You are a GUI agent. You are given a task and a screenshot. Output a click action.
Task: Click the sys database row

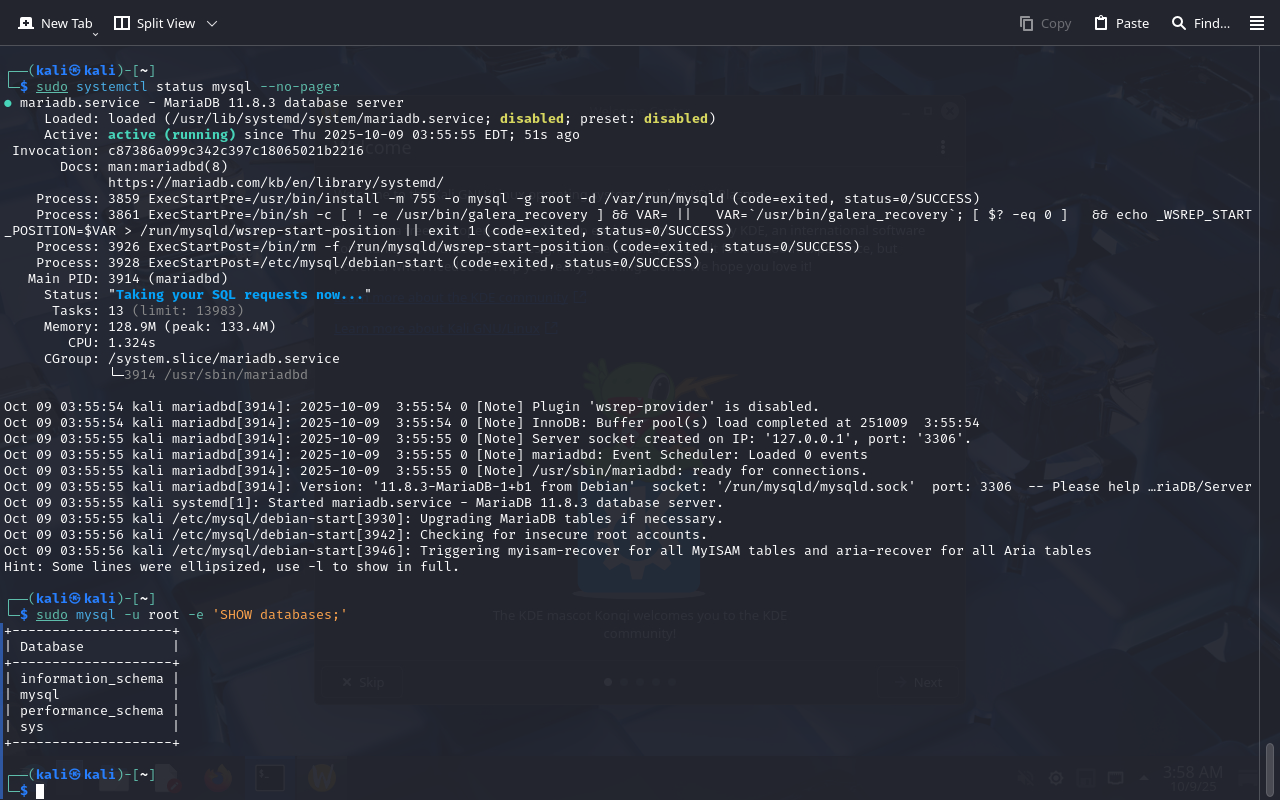[32, 726]
